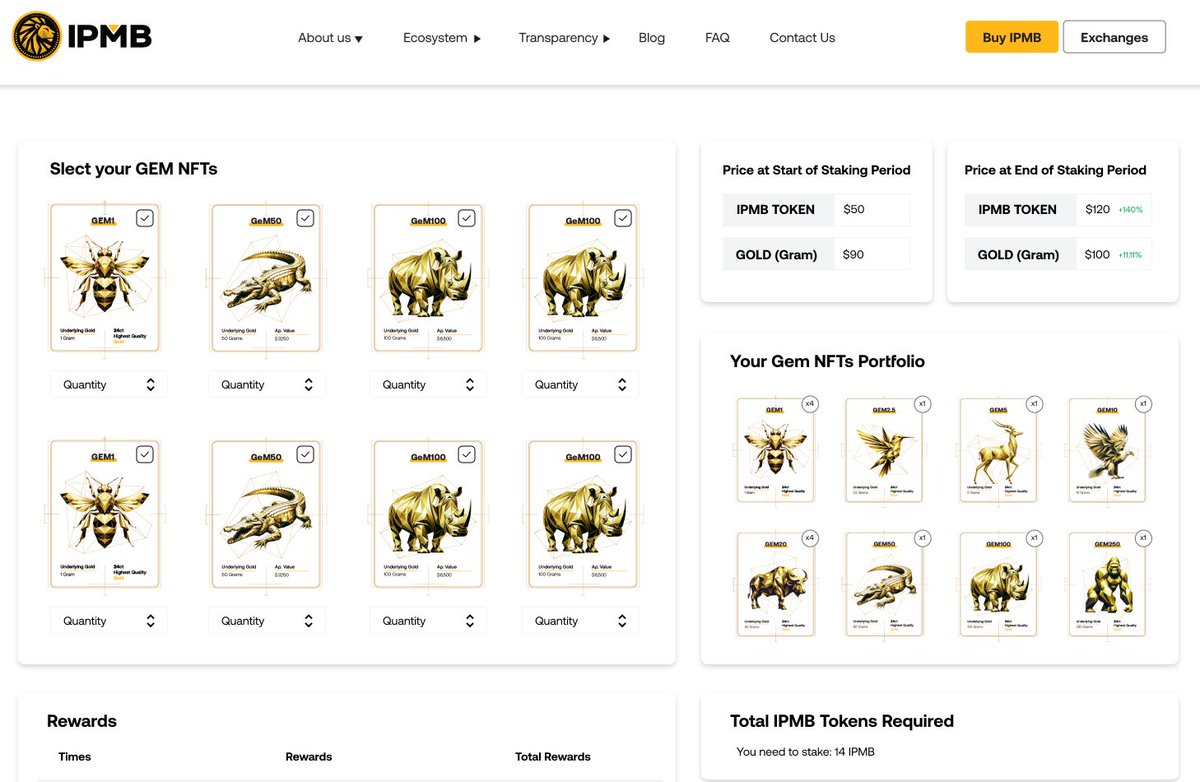
Task: Open Quantity dropdown under top-row GEM1
Action: pyautogui.click(x=109, y=384)
